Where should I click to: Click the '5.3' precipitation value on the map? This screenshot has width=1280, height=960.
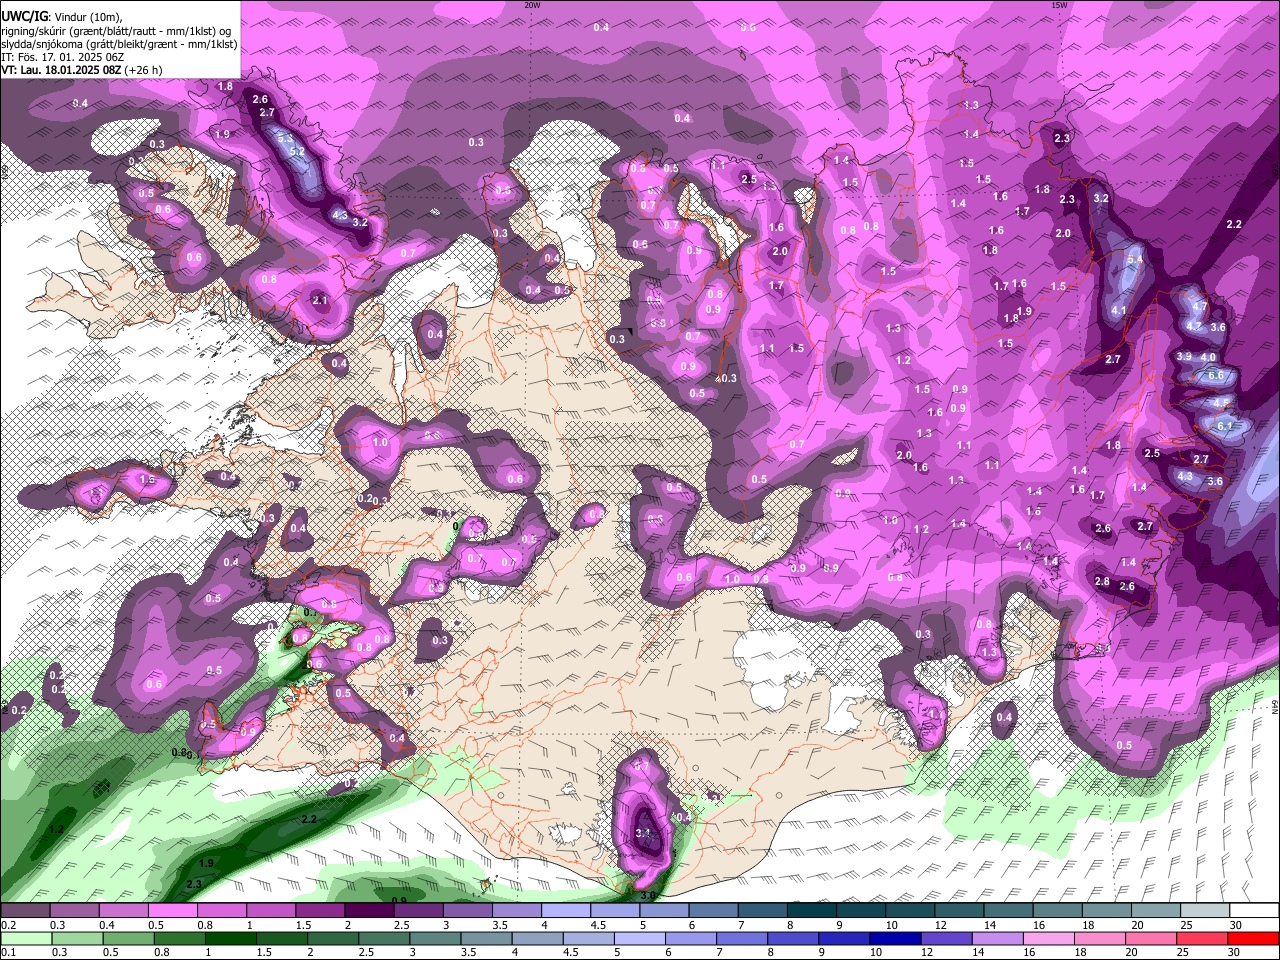[x=285, y=138]
